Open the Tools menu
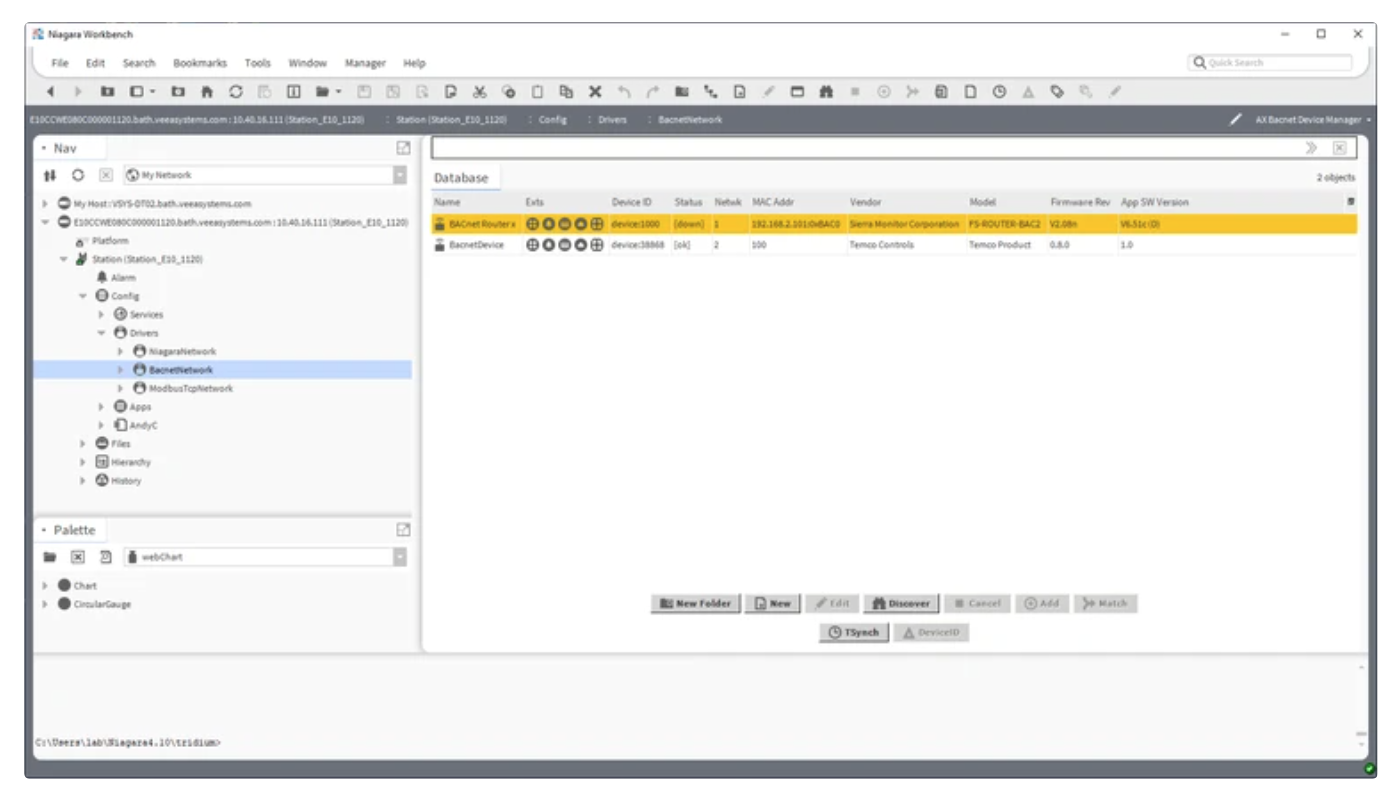 pyautogui.click(x=258, y=63)
